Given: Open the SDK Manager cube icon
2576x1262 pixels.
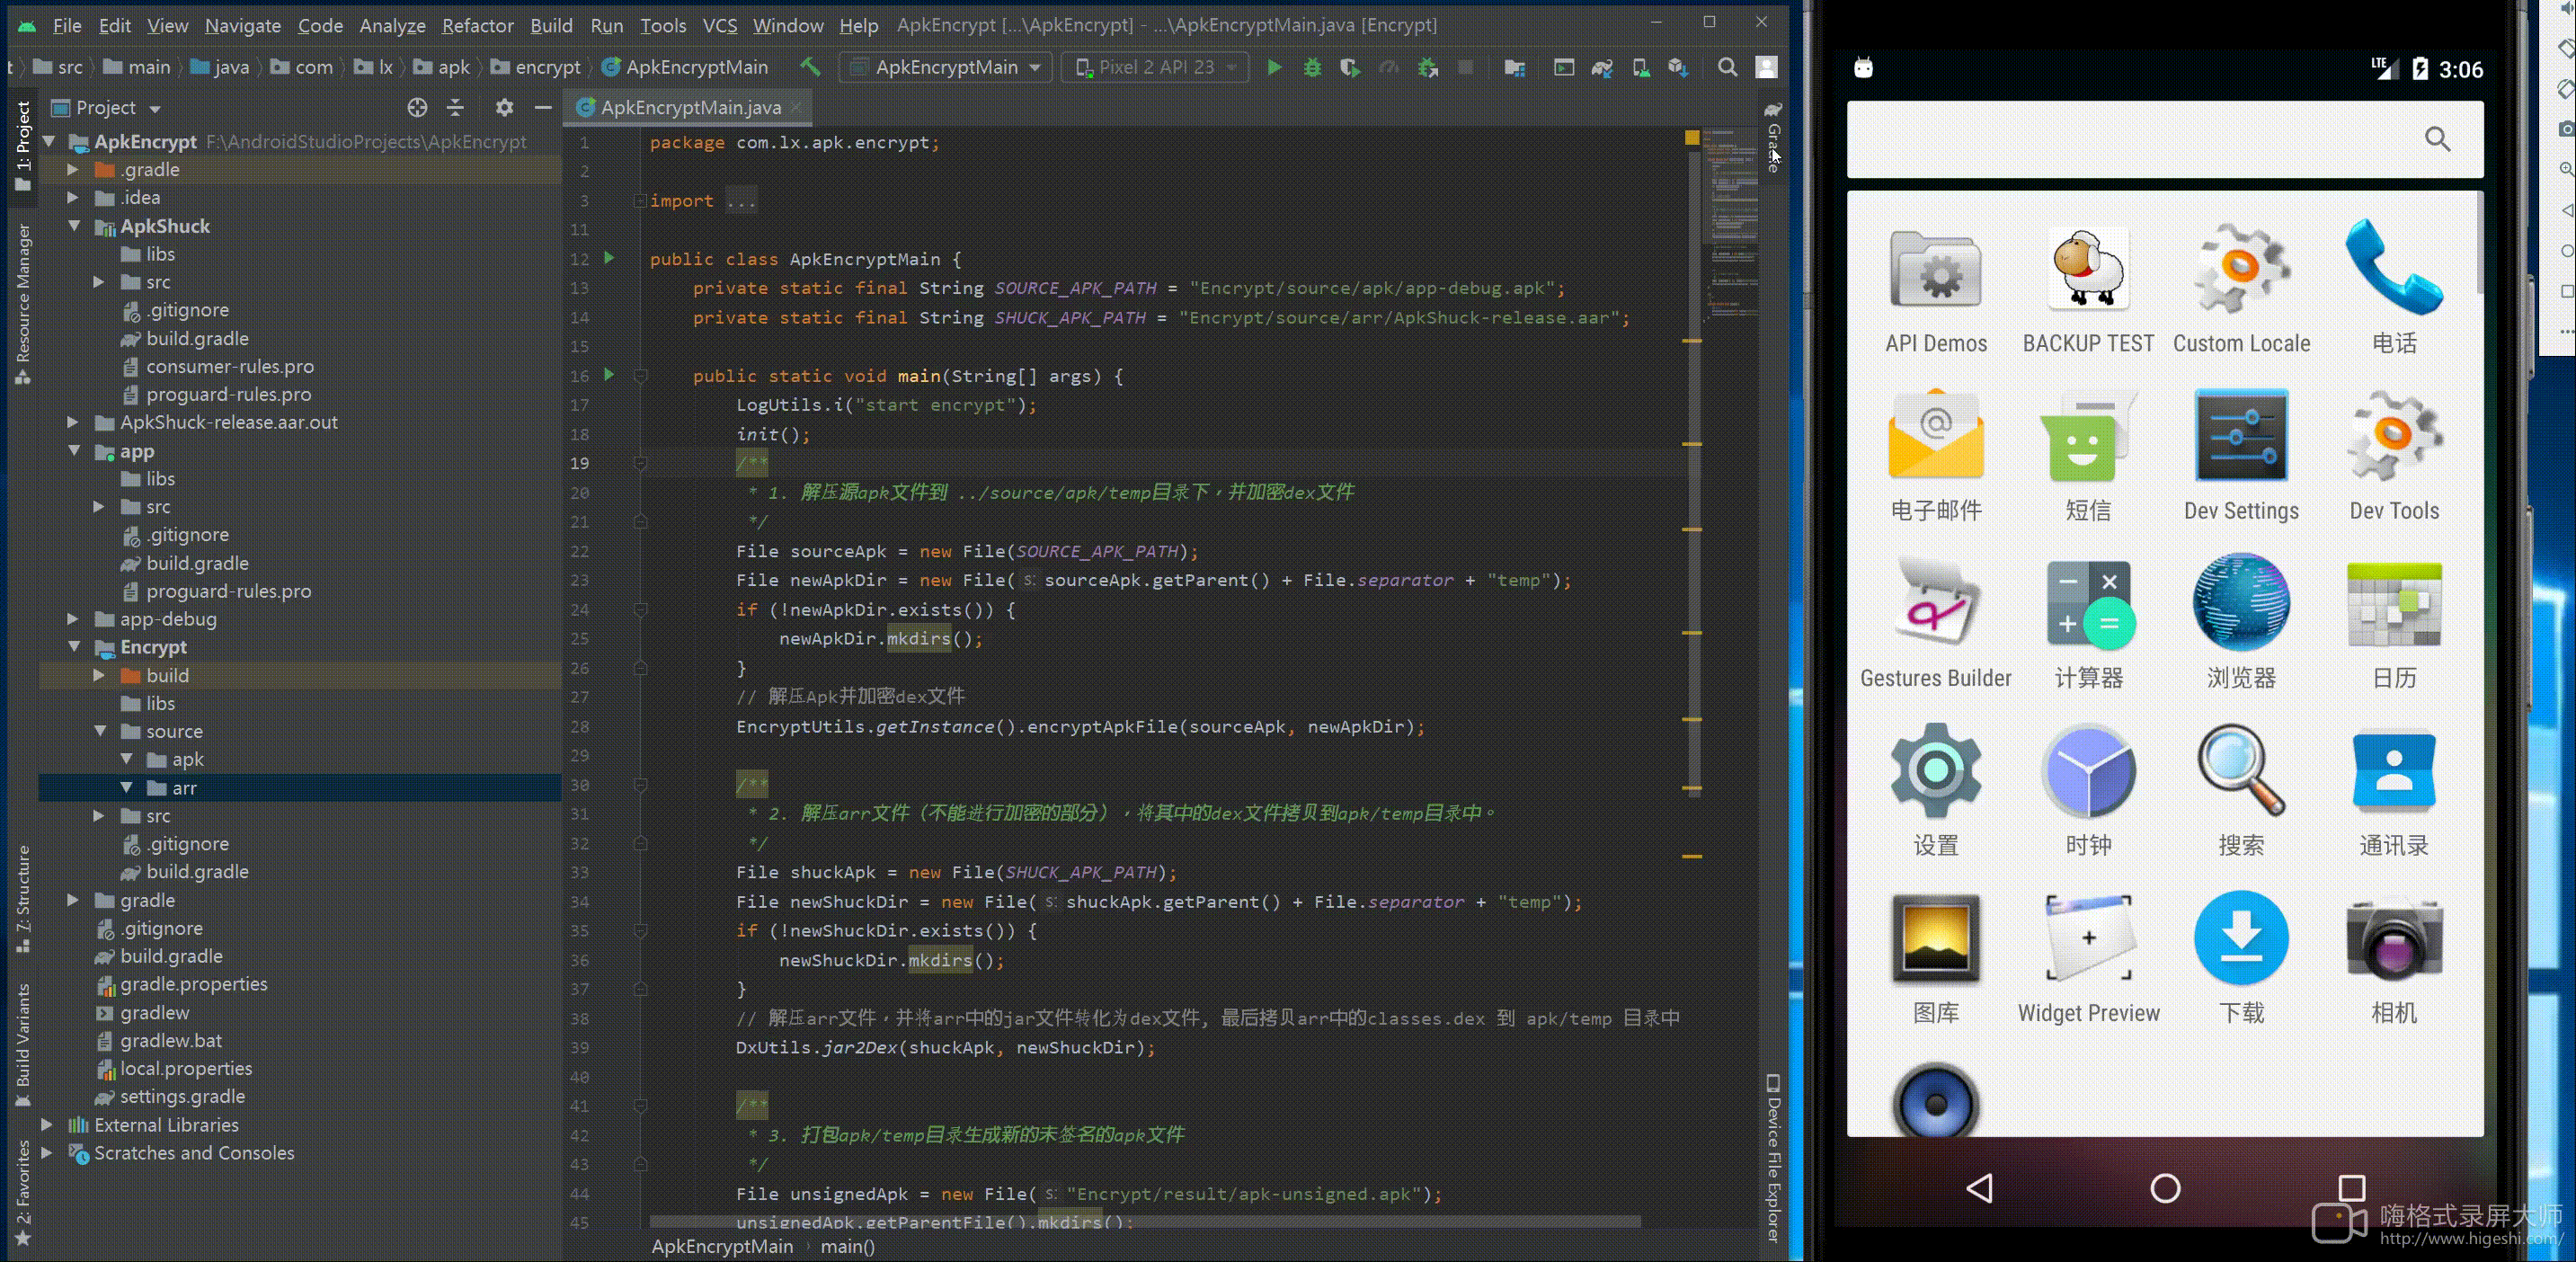Looking at the screenshot, I should point(1678,67).
